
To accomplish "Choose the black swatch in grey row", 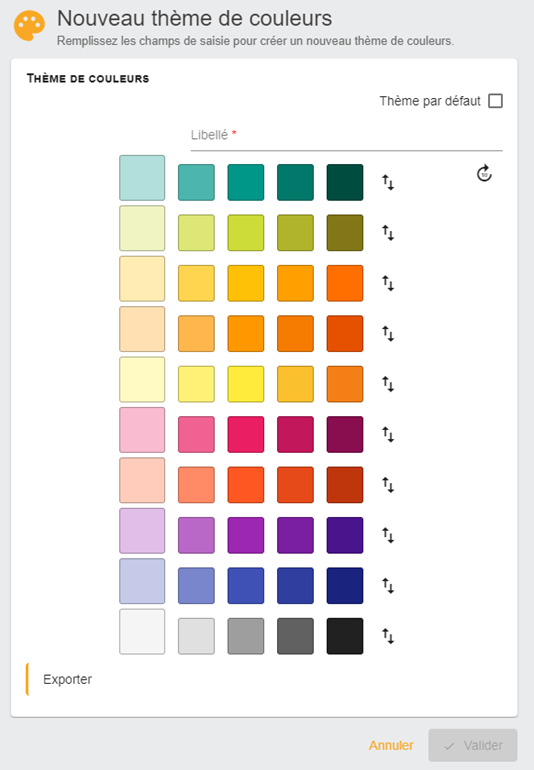I will click(345, 636).
